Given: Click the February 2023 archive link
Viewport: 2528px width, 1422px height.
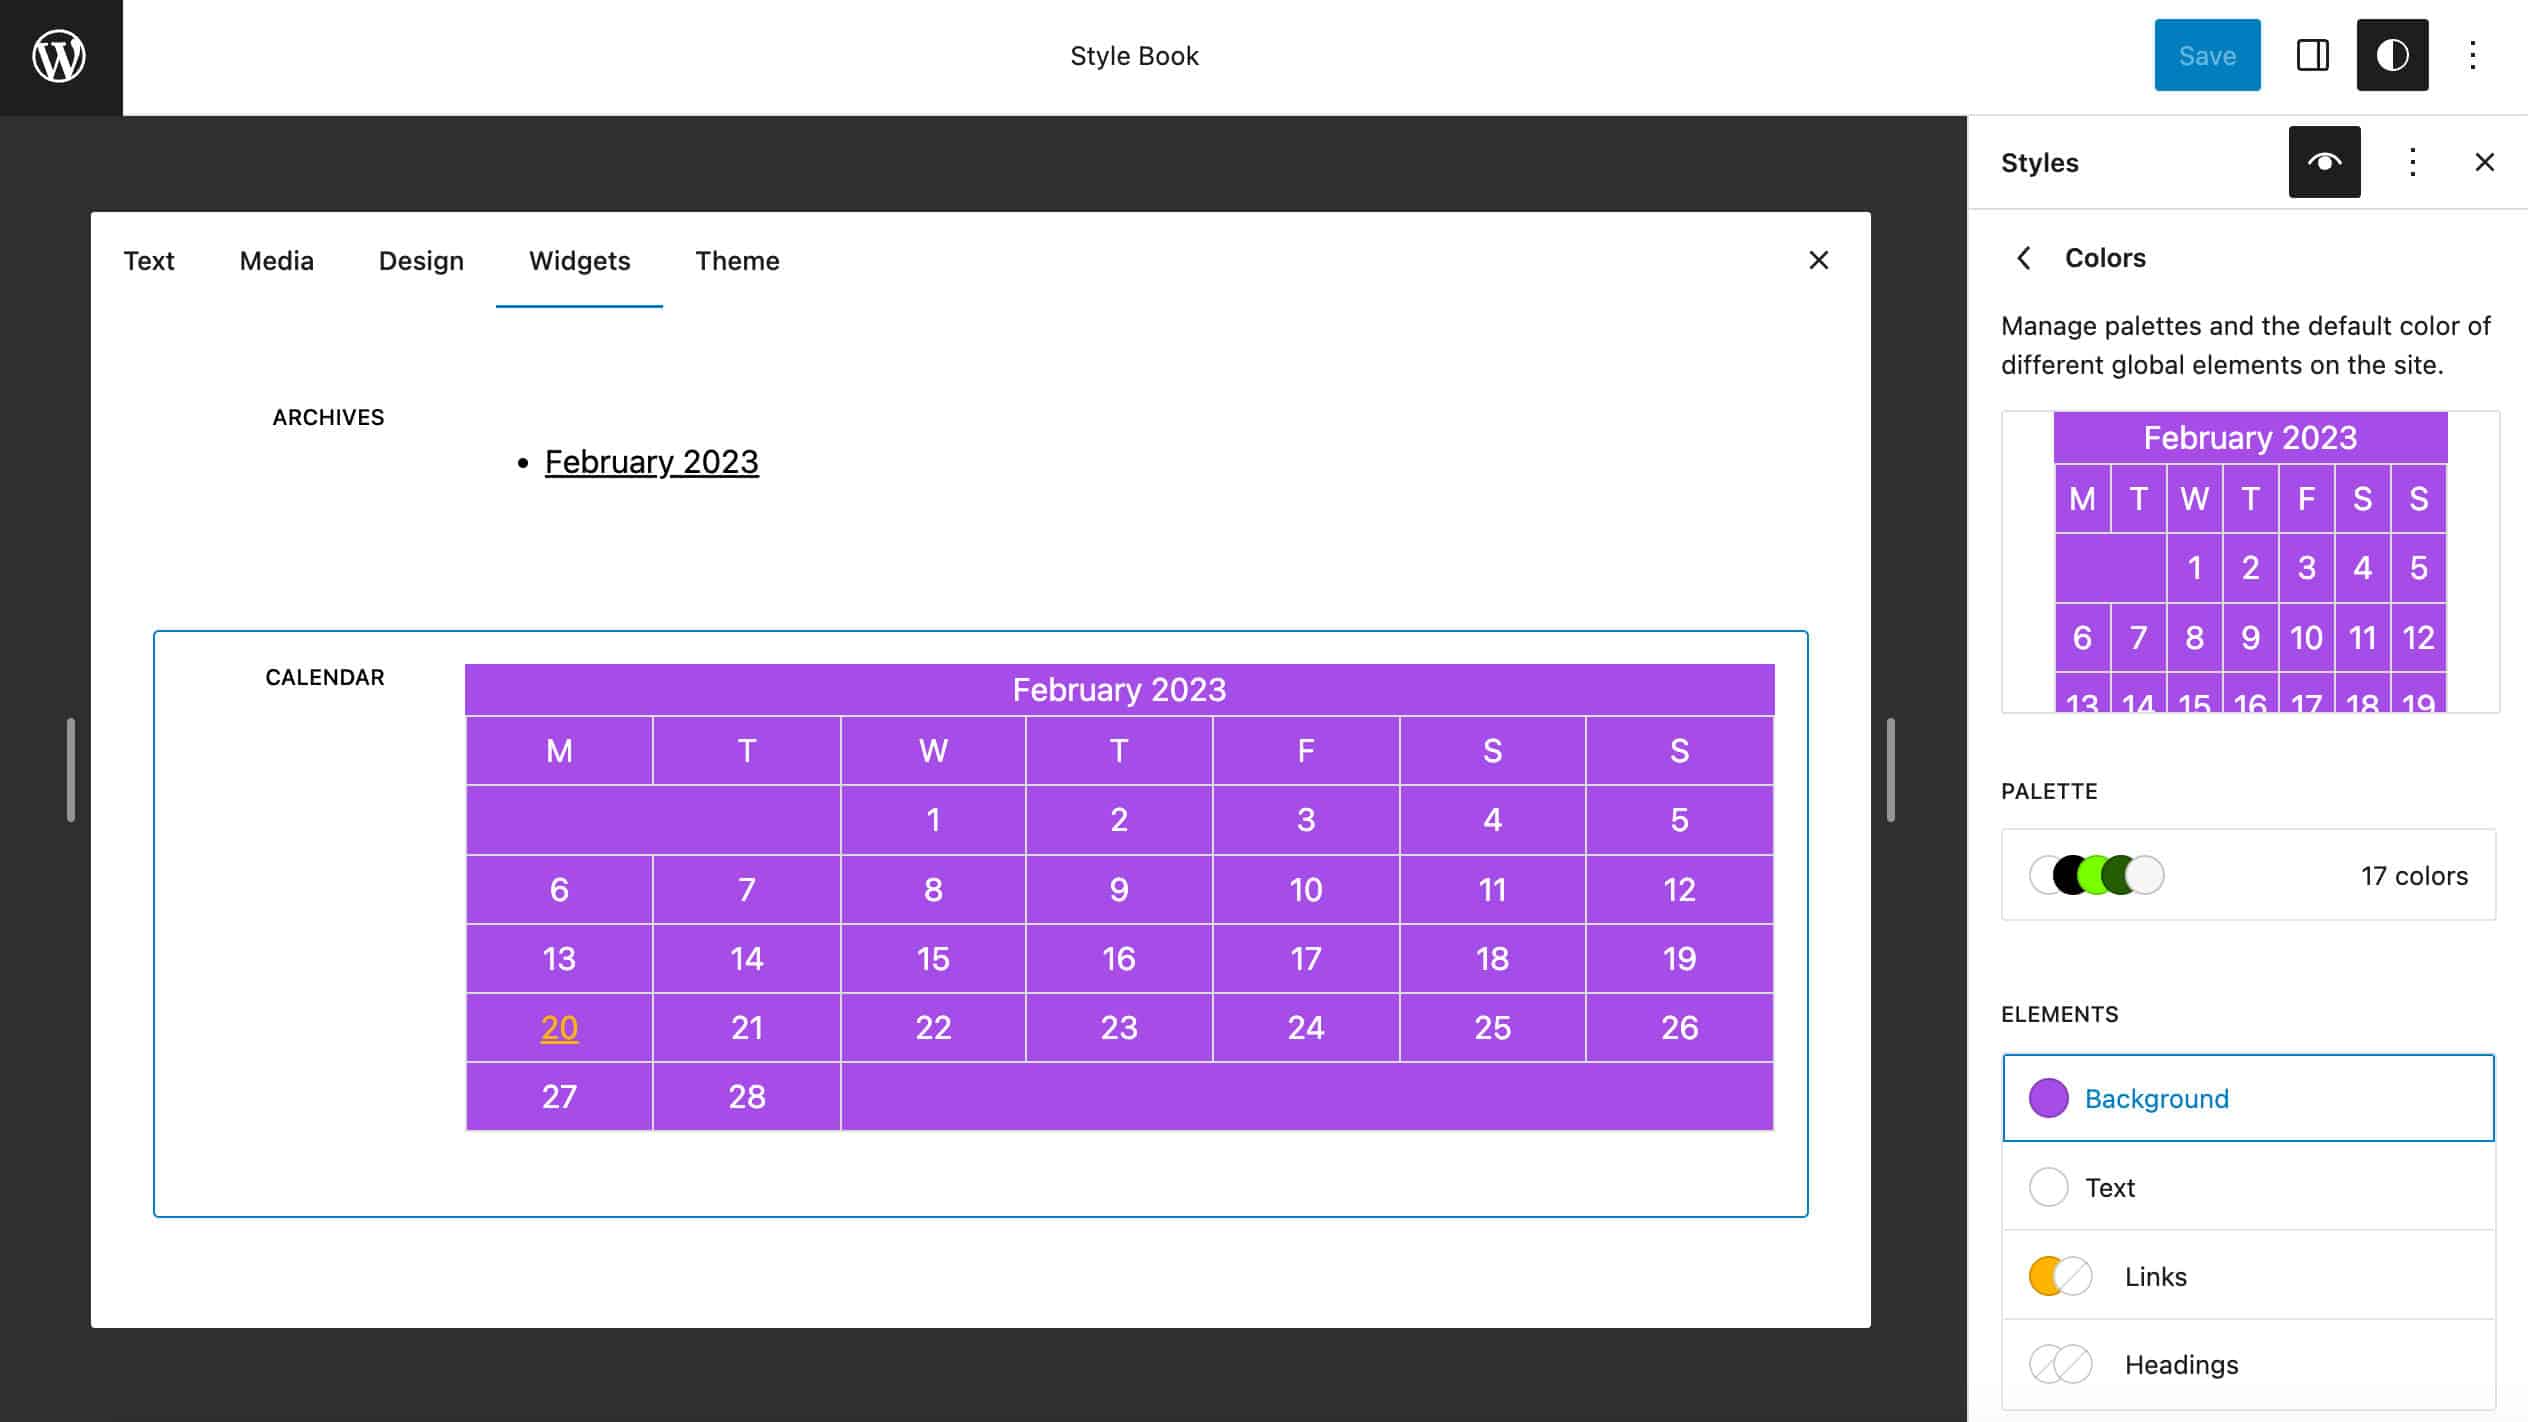Looking at the screenshot, I should (x=651, y=460).
